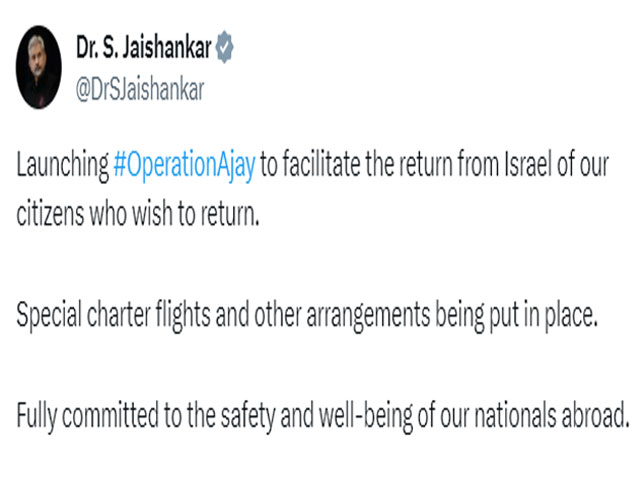Screen dimensions: 640x480
Task: Click the word Fully in last paragraph
Action: (x=36, y=417)
